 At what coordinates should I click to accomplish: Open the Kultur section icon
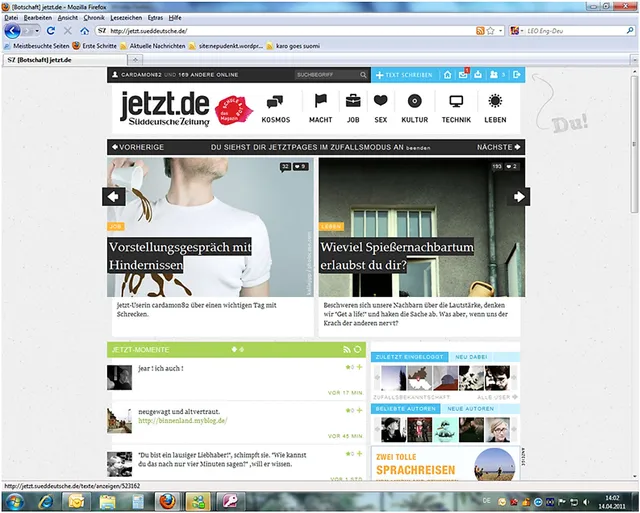coord(414,102)
